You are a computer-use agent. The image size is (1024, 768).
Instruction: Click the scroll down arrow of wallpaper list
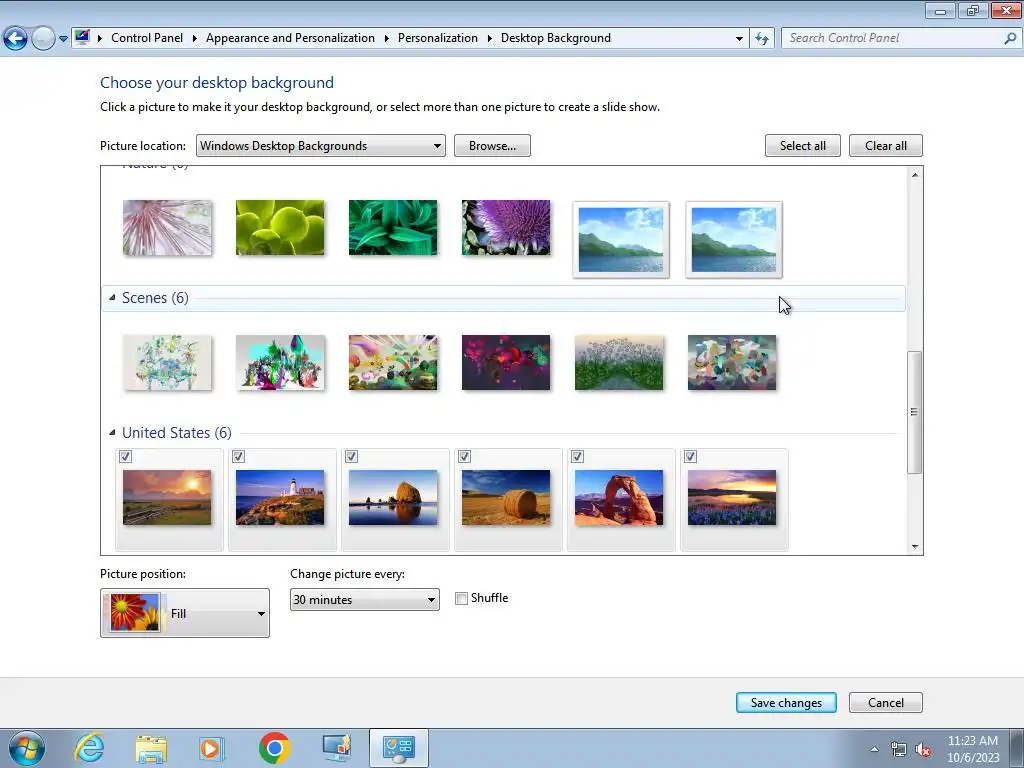pos(915,547)
